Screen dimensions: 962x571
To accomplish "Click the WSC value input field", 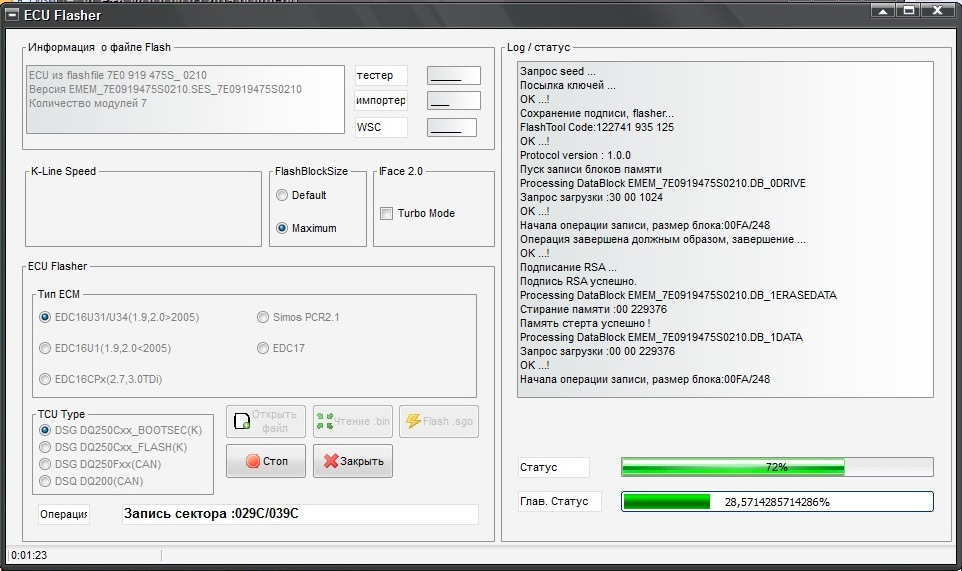I will [x=452, y=127].
